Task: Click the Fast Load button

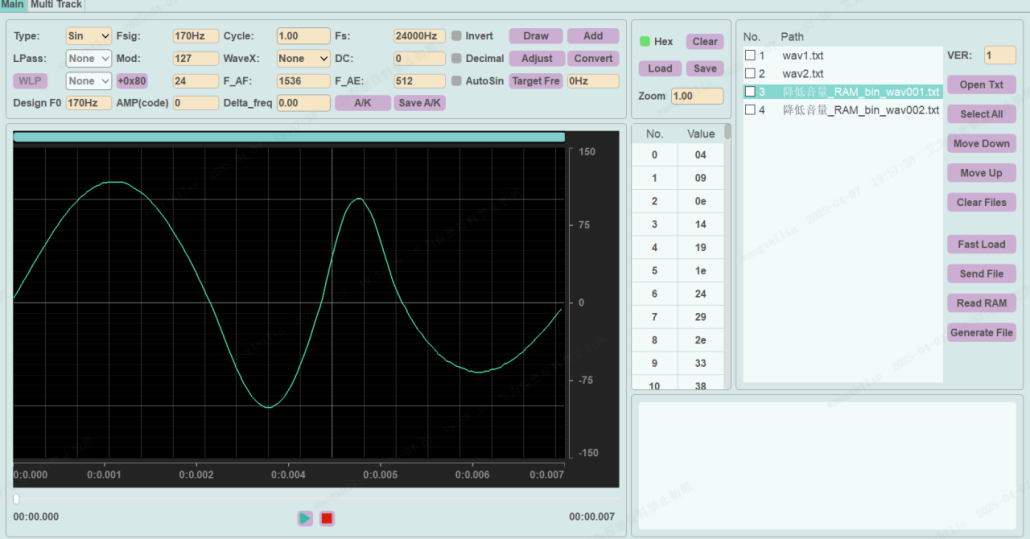Action: click(981, 244)
